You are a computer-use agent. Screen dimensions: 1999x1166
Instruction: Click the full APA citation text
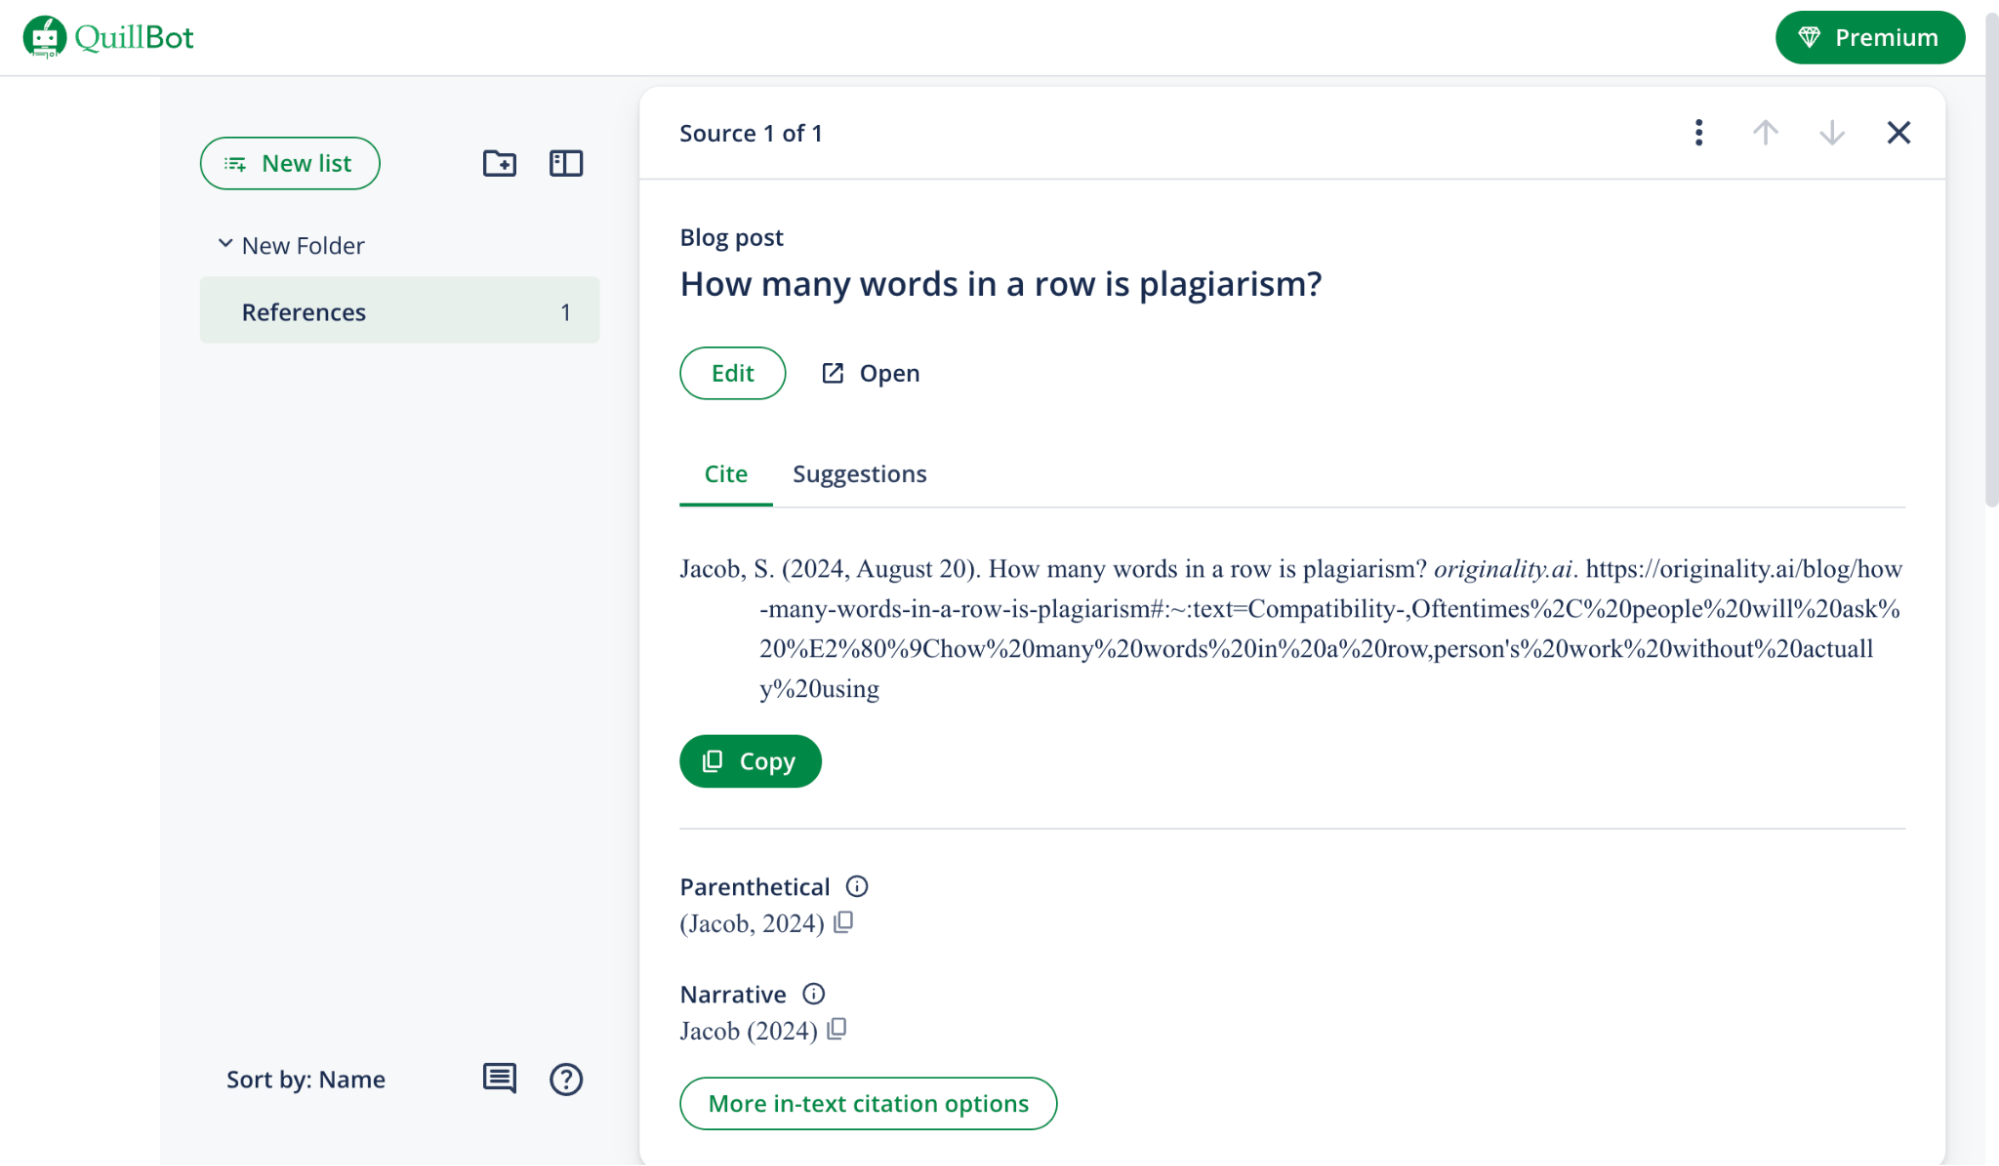[x=1292, y=628]
